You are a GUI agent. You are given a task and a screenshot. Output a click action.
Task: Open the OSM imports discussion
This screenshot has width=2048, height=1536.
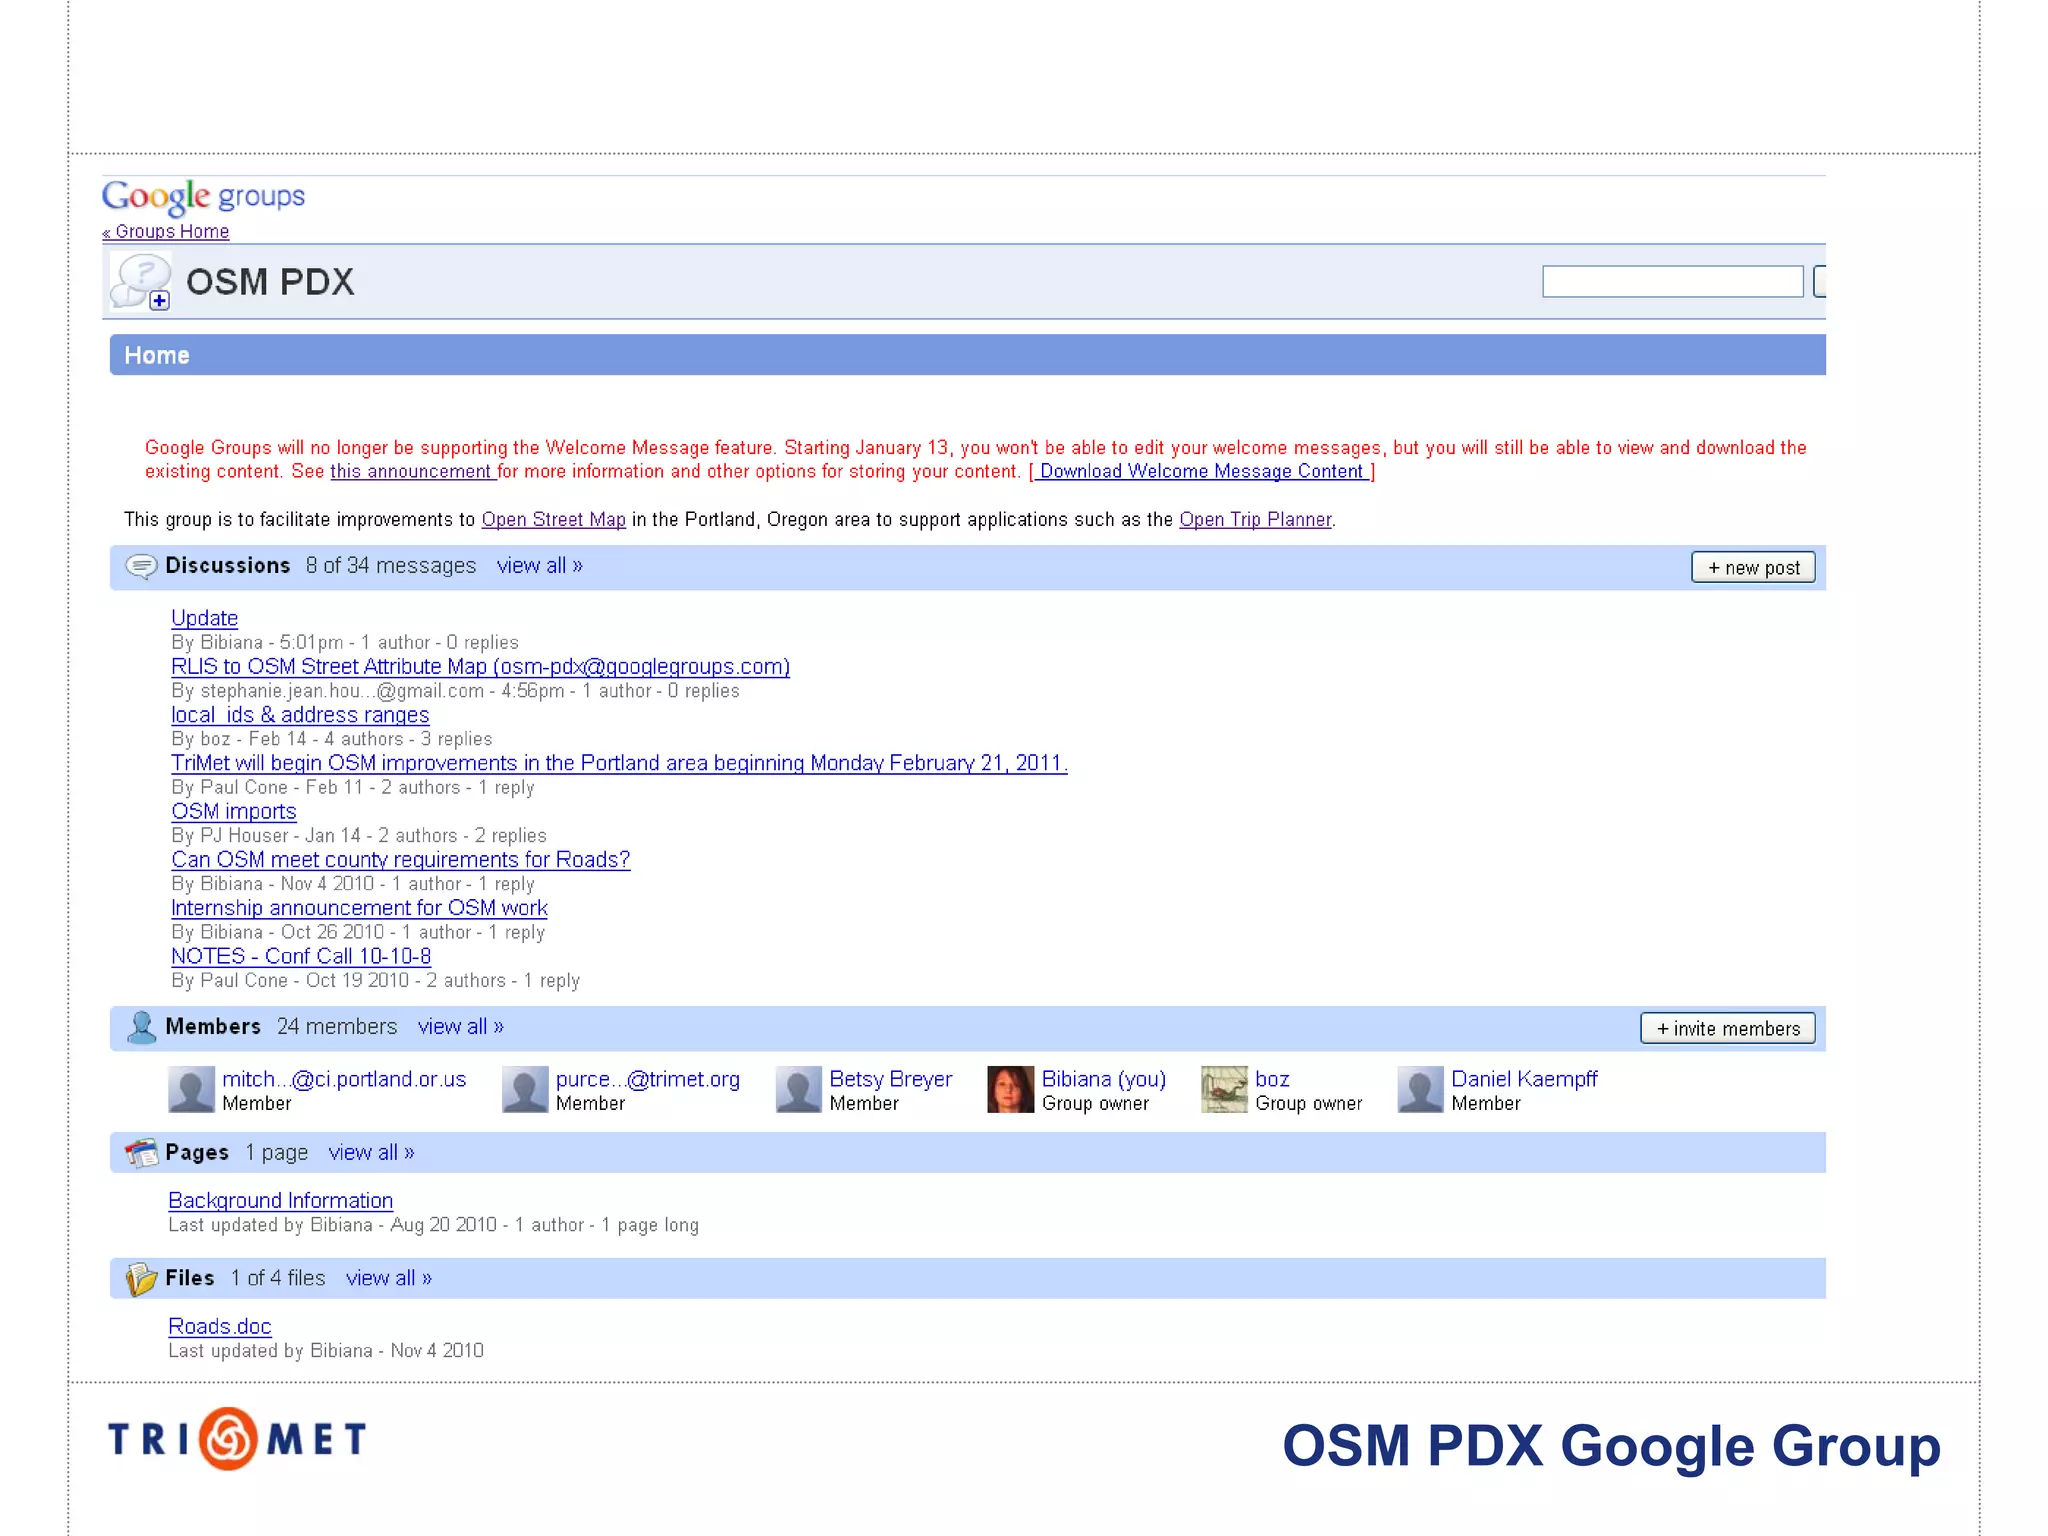234,812
